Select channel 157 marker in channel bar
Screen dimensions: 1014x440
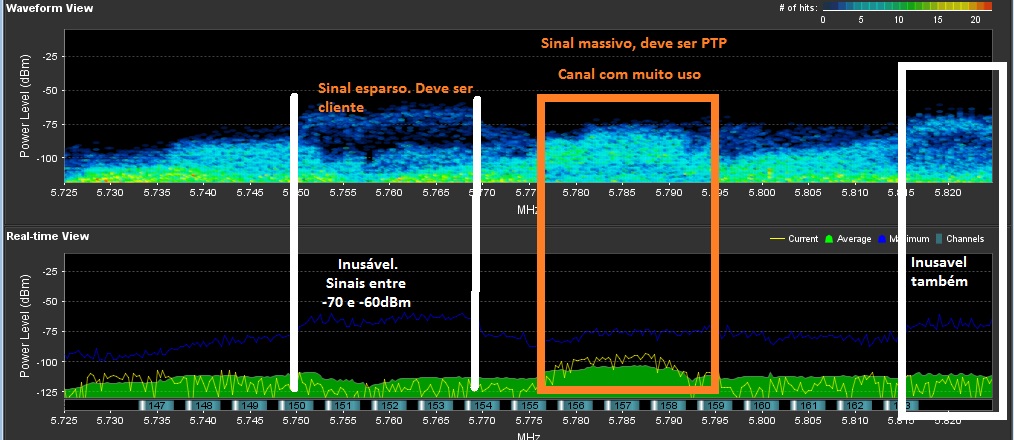(623, 406)
